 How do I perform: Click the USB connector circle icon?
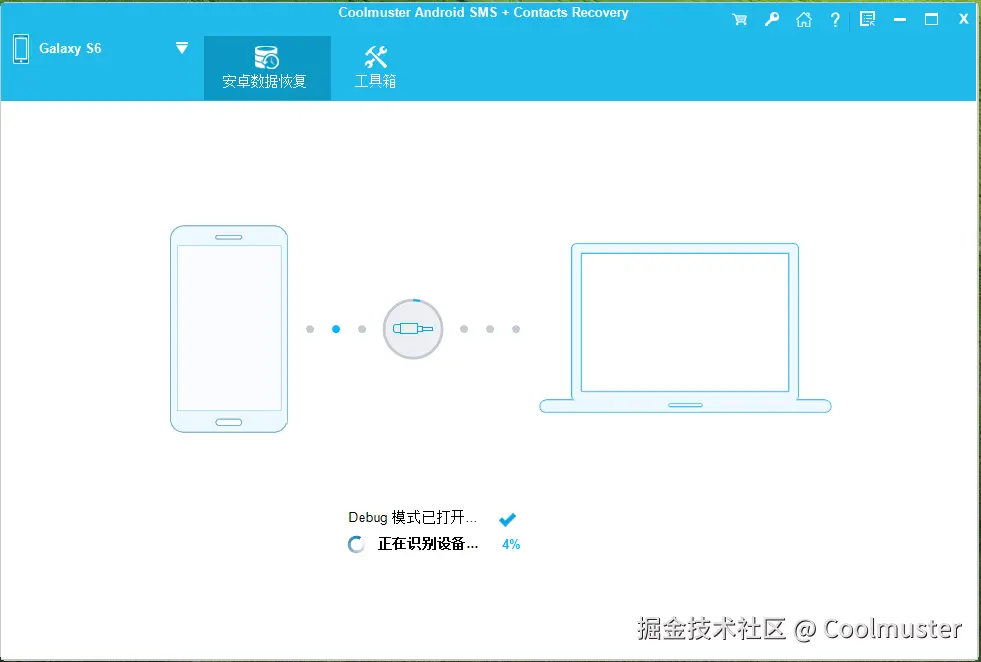coord(413,329)
